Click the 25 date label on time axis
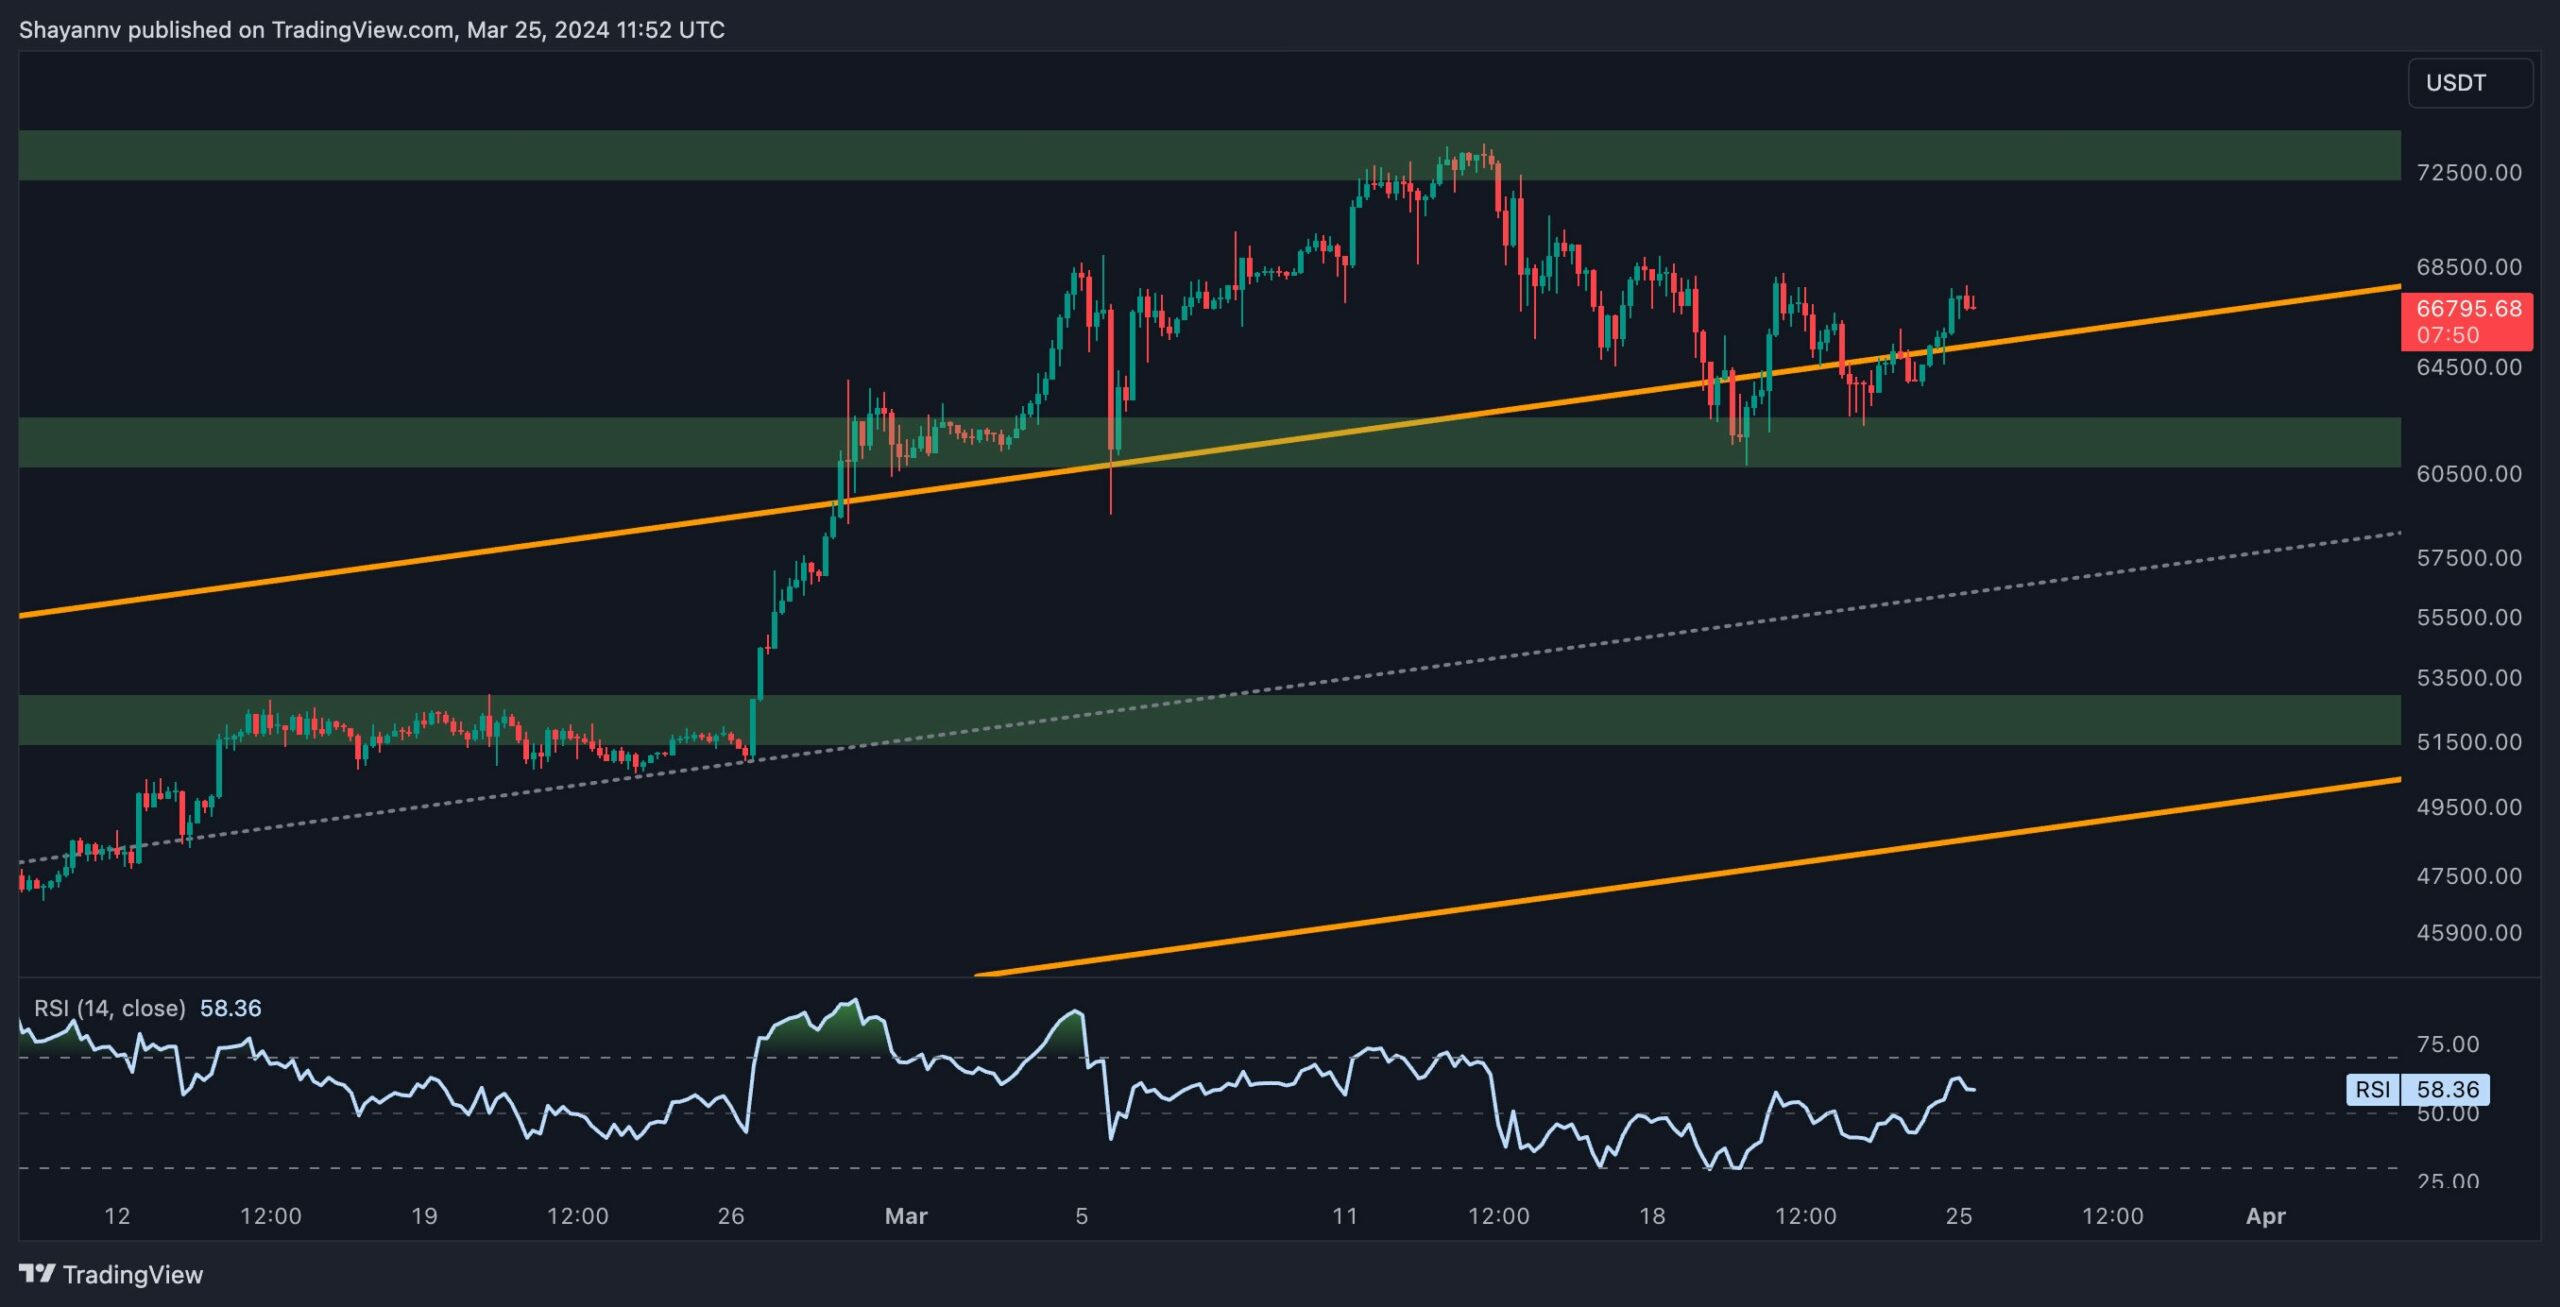Screen dimensions: 2560x1307 tap(1959, 1216)
